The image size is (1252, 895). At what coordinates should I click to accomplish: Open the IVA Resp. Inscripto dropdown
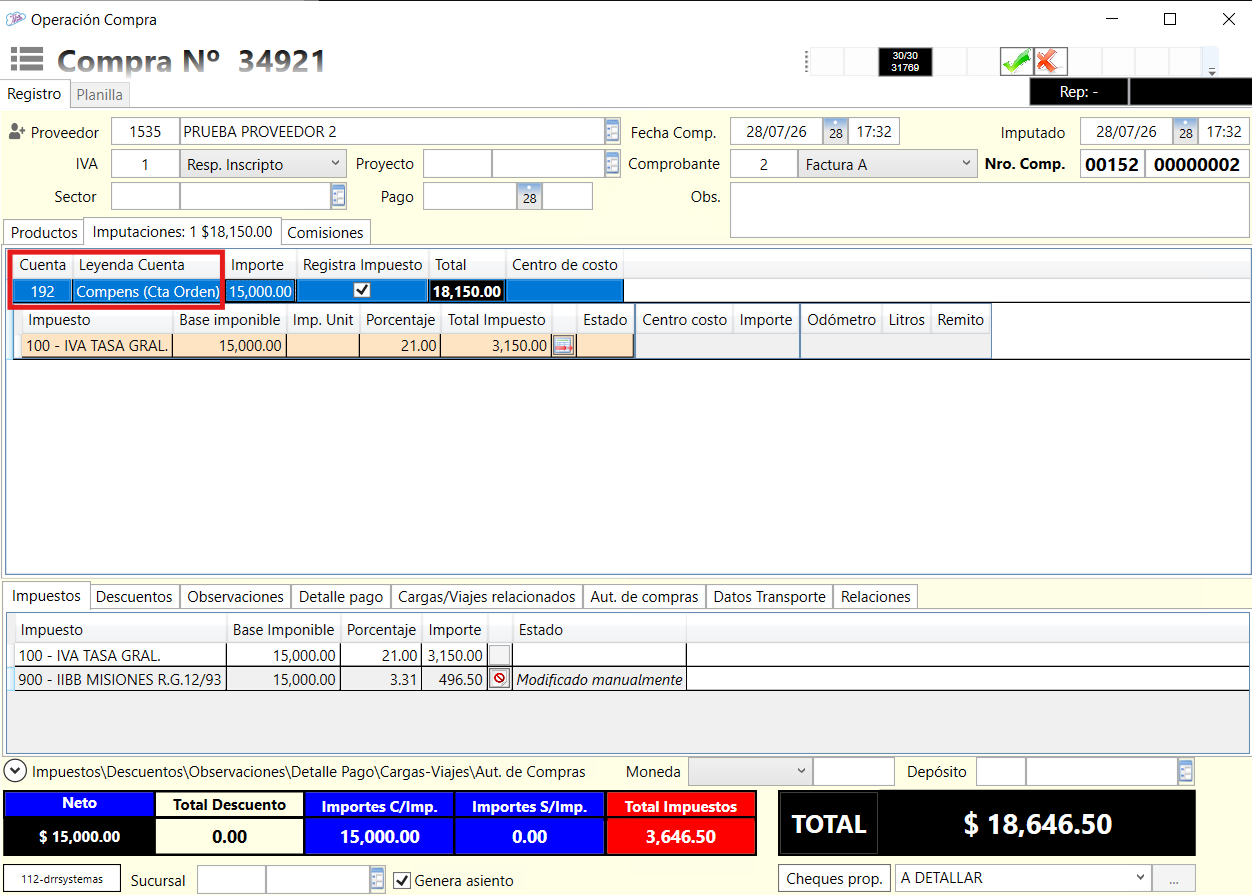tap(335, 164)
